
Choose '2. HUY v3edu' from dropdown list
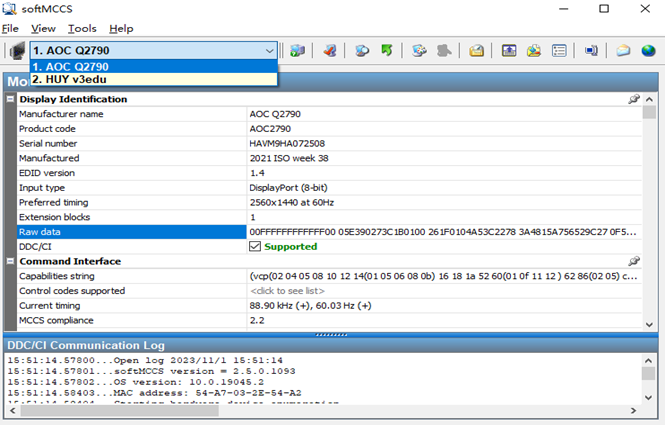click(154, 79)
